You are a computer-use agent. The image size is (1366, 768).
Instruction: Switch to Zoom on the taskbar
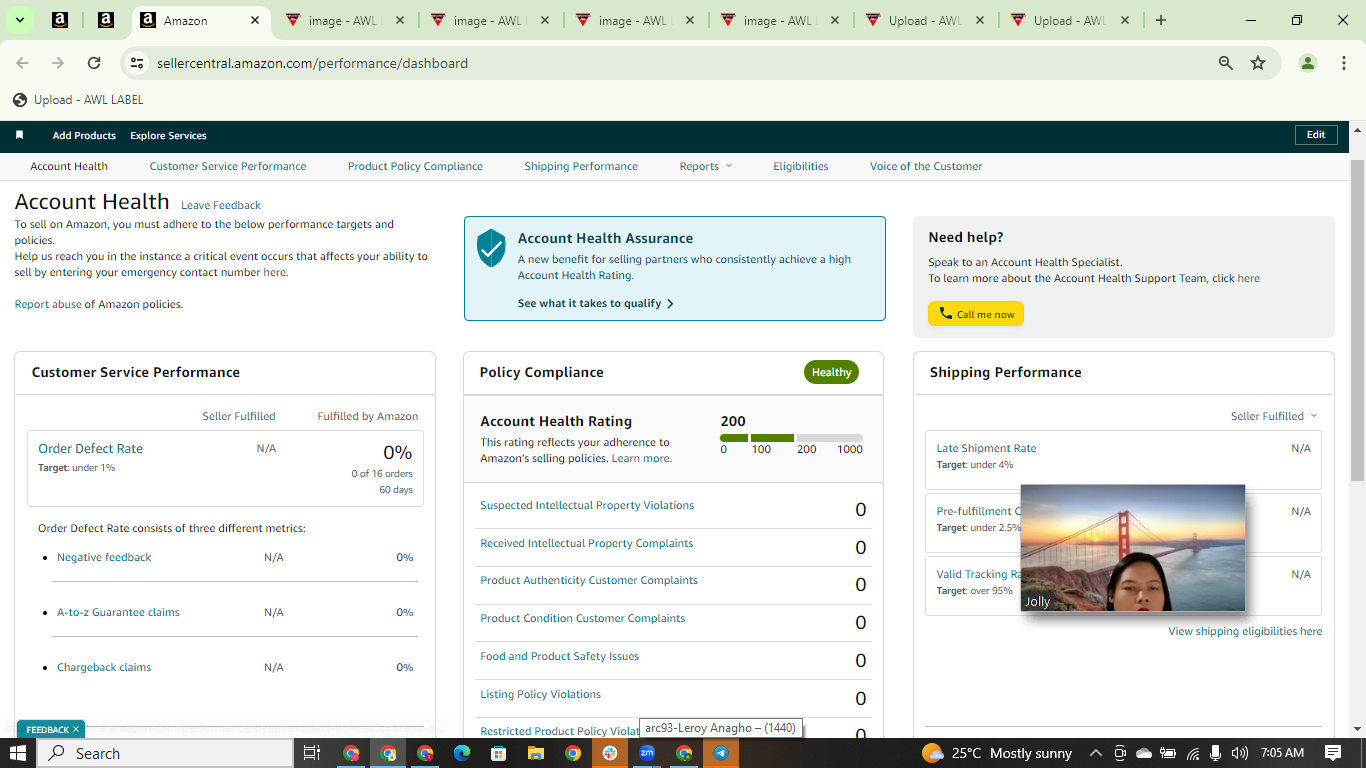647,753
